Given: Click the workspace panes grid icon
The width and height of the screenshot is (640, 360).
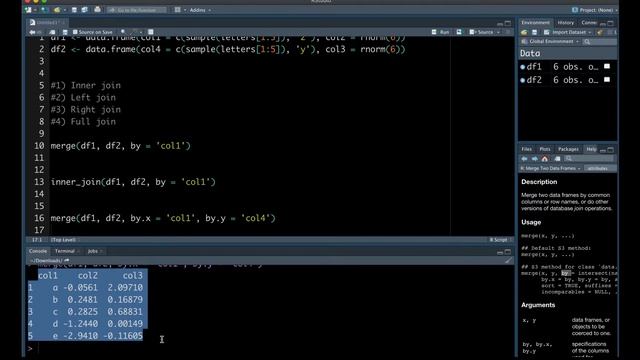Looking at the screenshot, I should (x=178, y=10).
